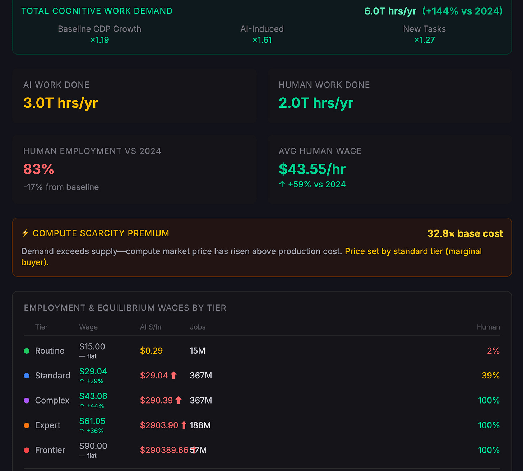The height and width of the screenshot is (471, 523).
Task: Click the $29.04 Standard wage in green
Action: 93,371
